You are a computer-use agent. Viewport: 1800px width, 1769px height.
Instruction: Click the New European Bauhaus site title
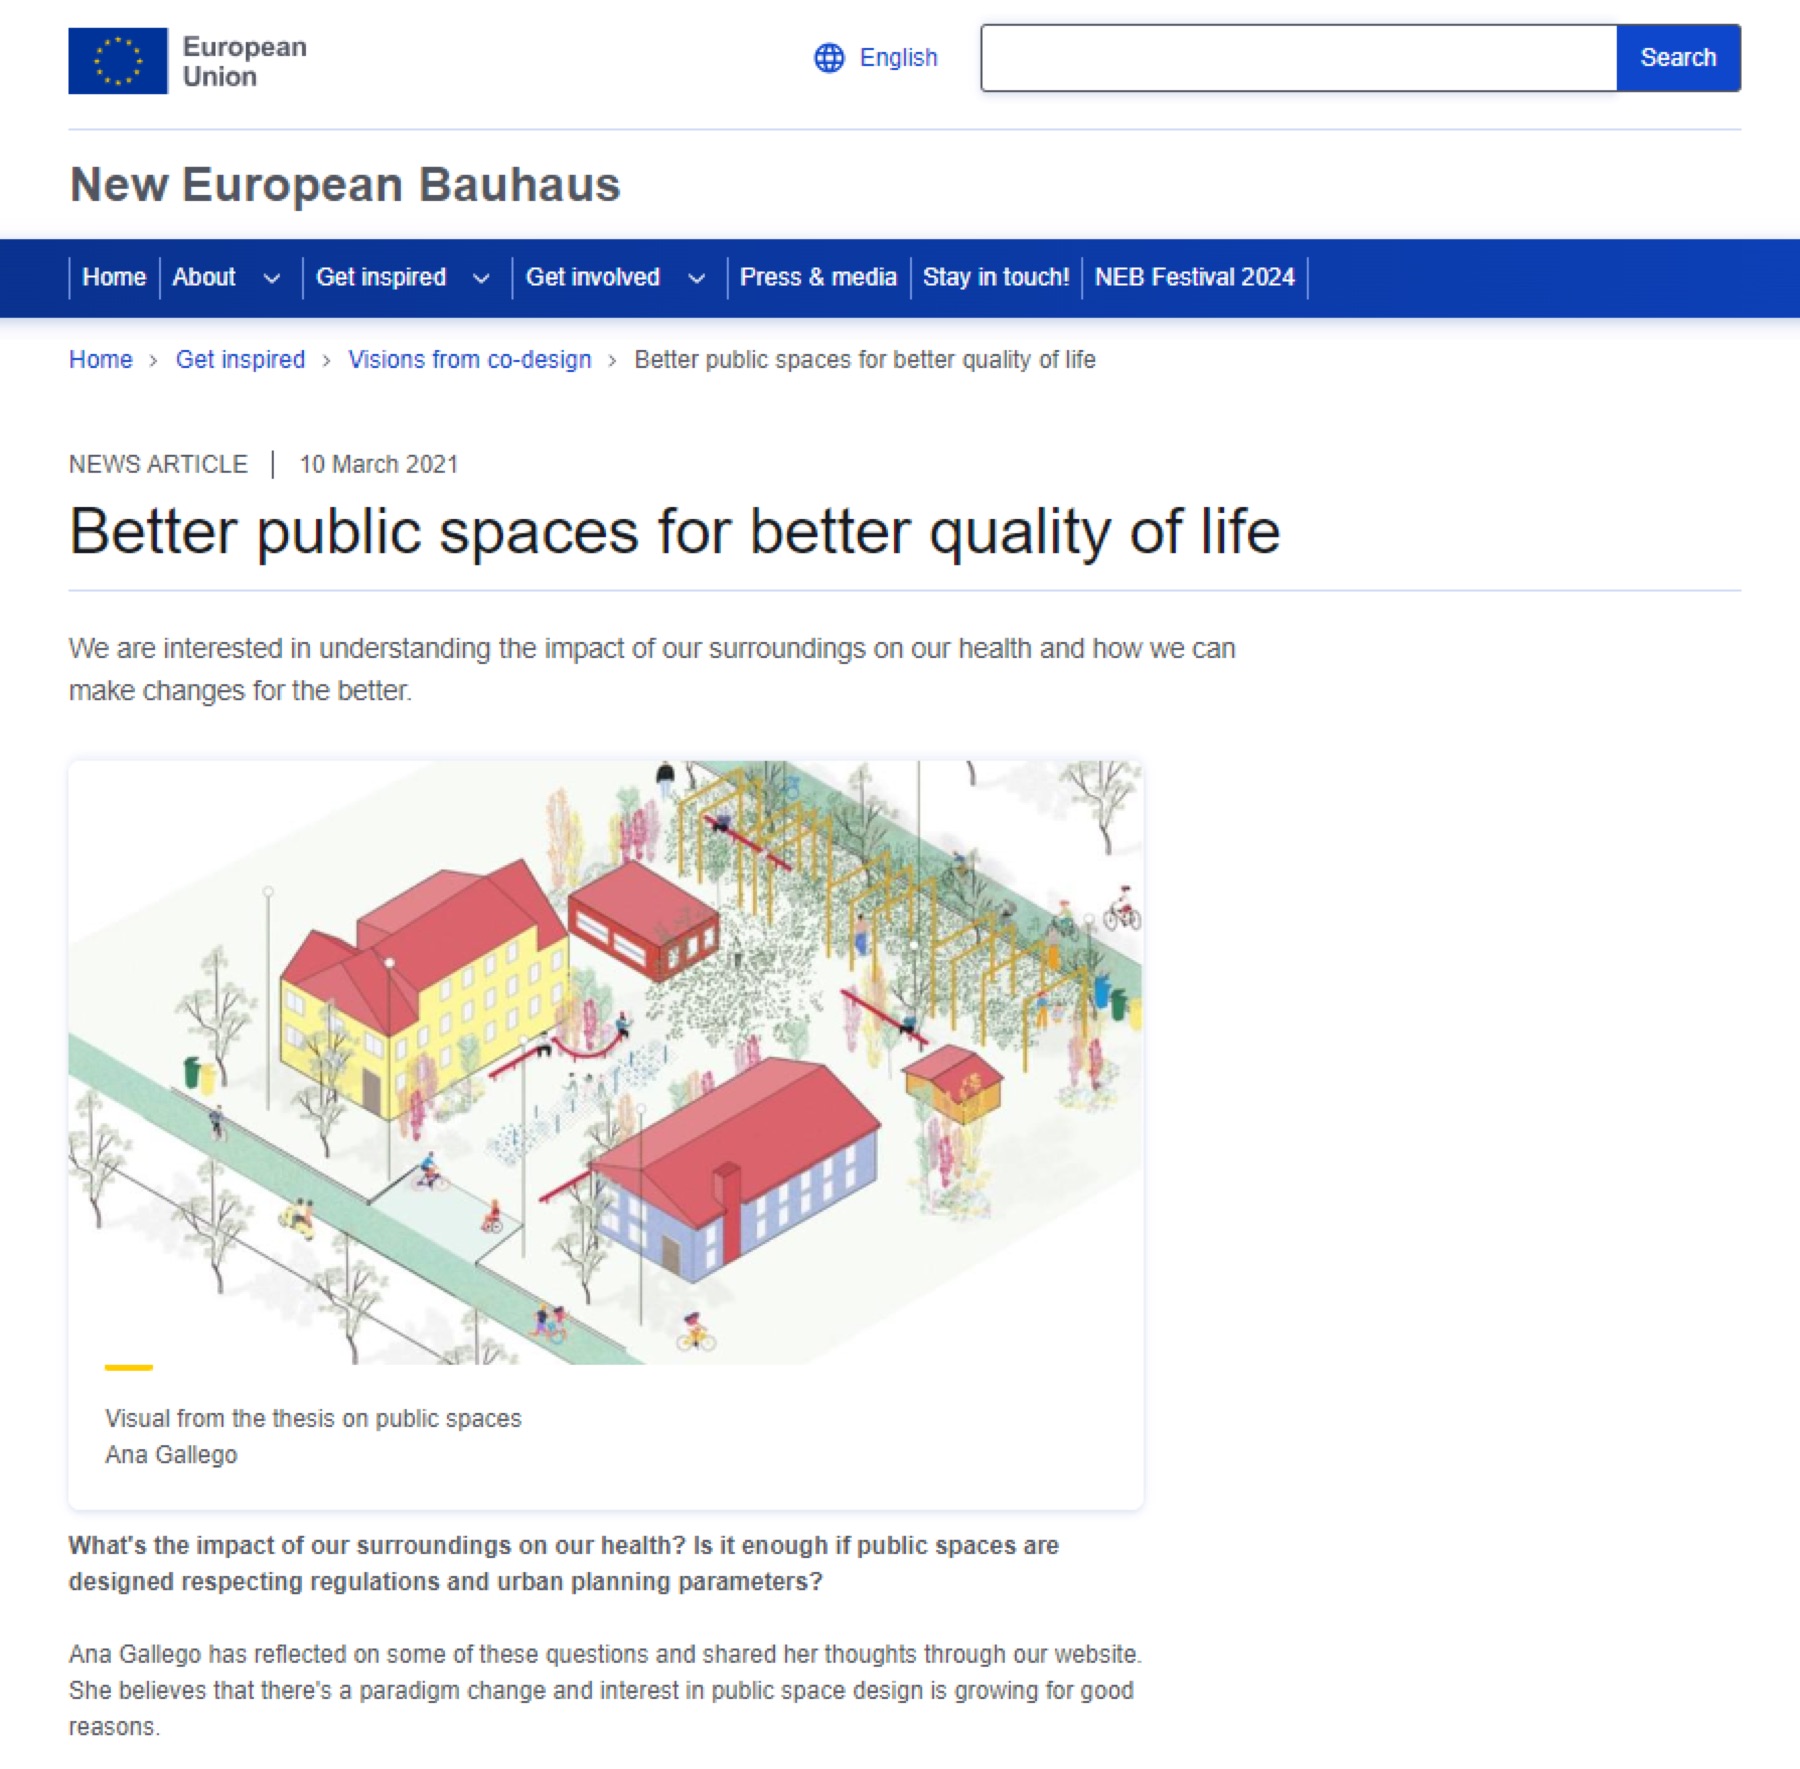tap(345, 185)
